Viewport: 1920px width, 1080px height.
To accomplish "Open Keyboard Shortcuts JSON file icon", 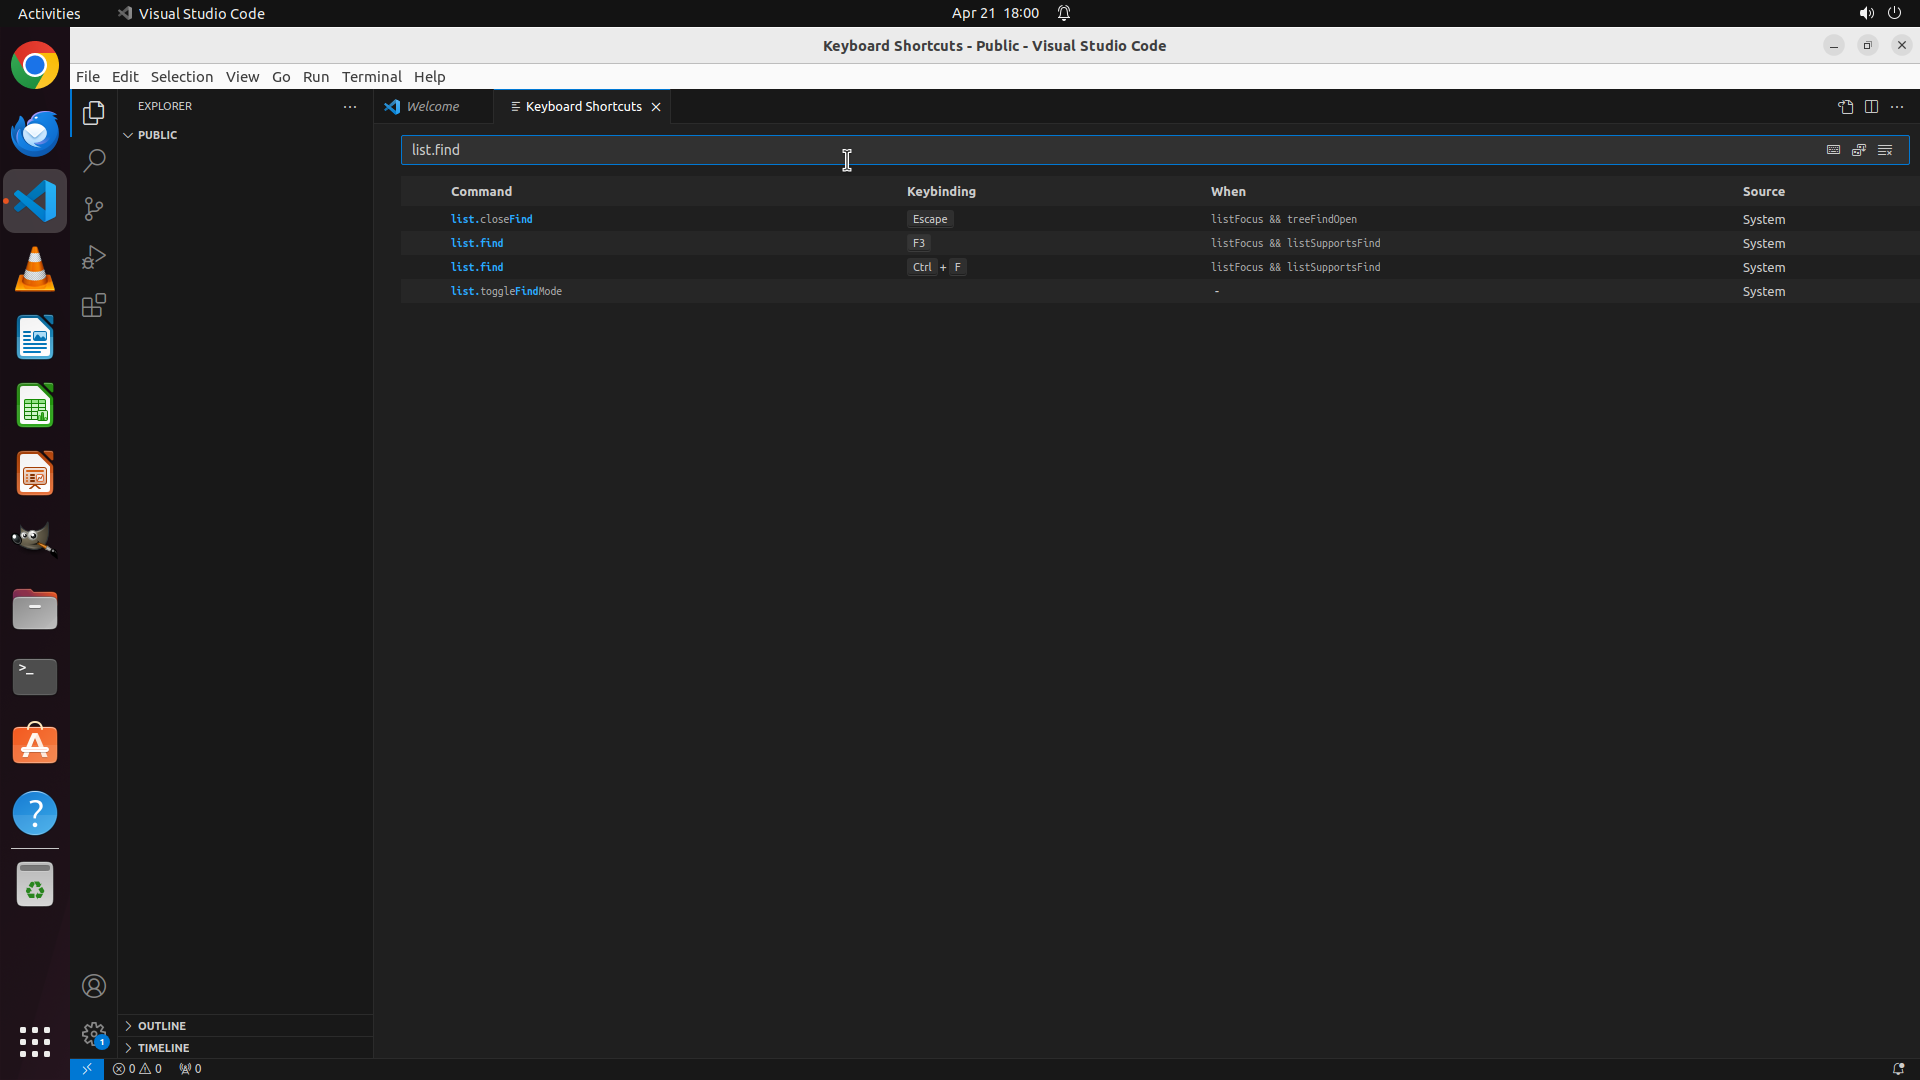I will click(x=1845, y=107).
